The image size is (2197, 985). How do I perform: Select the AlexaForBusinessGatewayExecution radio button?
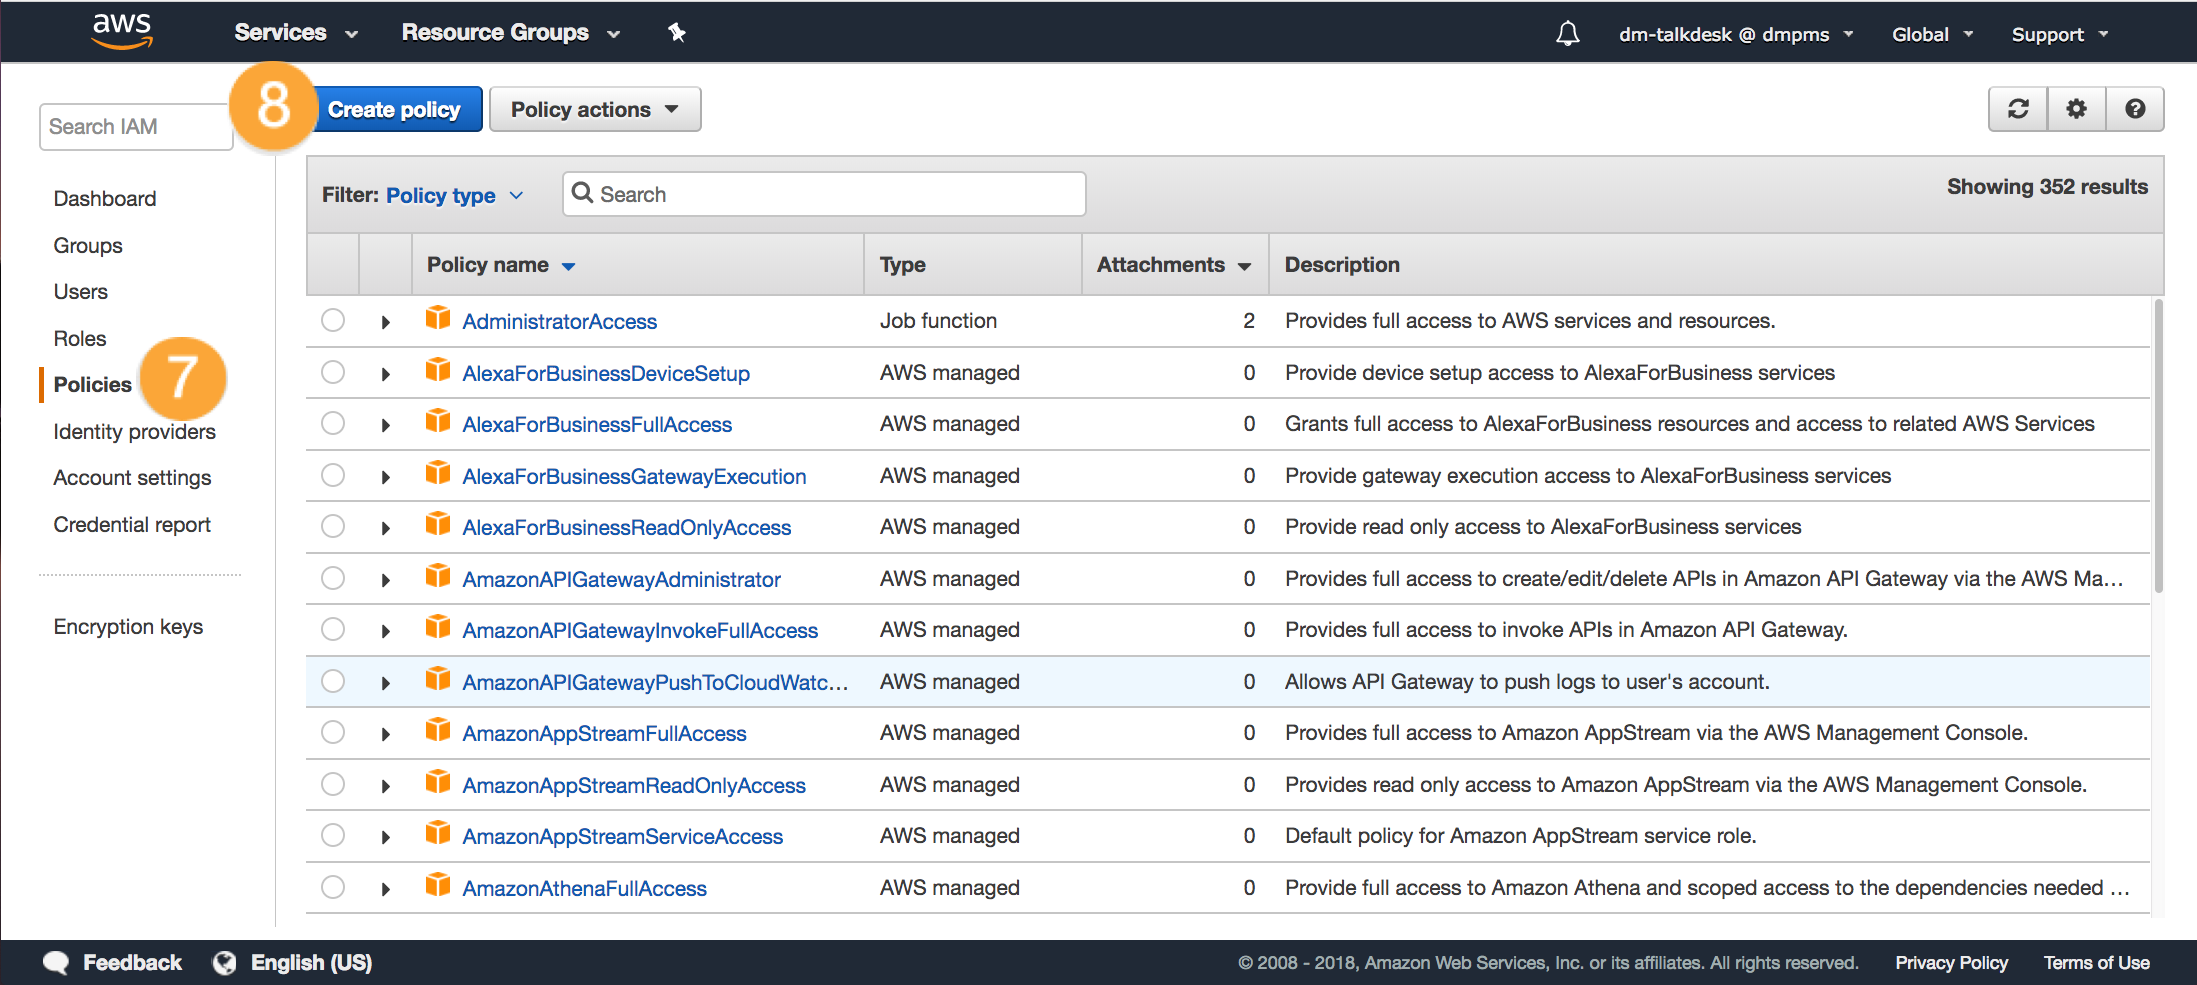(x=333, y=475)
